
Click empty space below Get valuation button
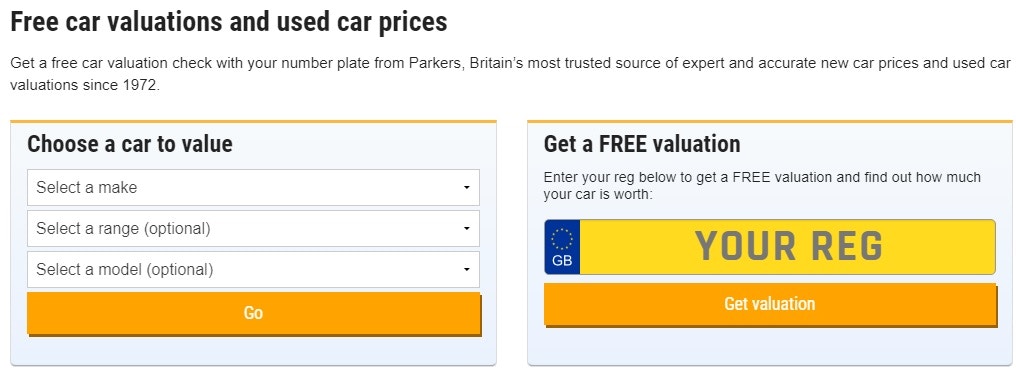(x=770, y=345)
